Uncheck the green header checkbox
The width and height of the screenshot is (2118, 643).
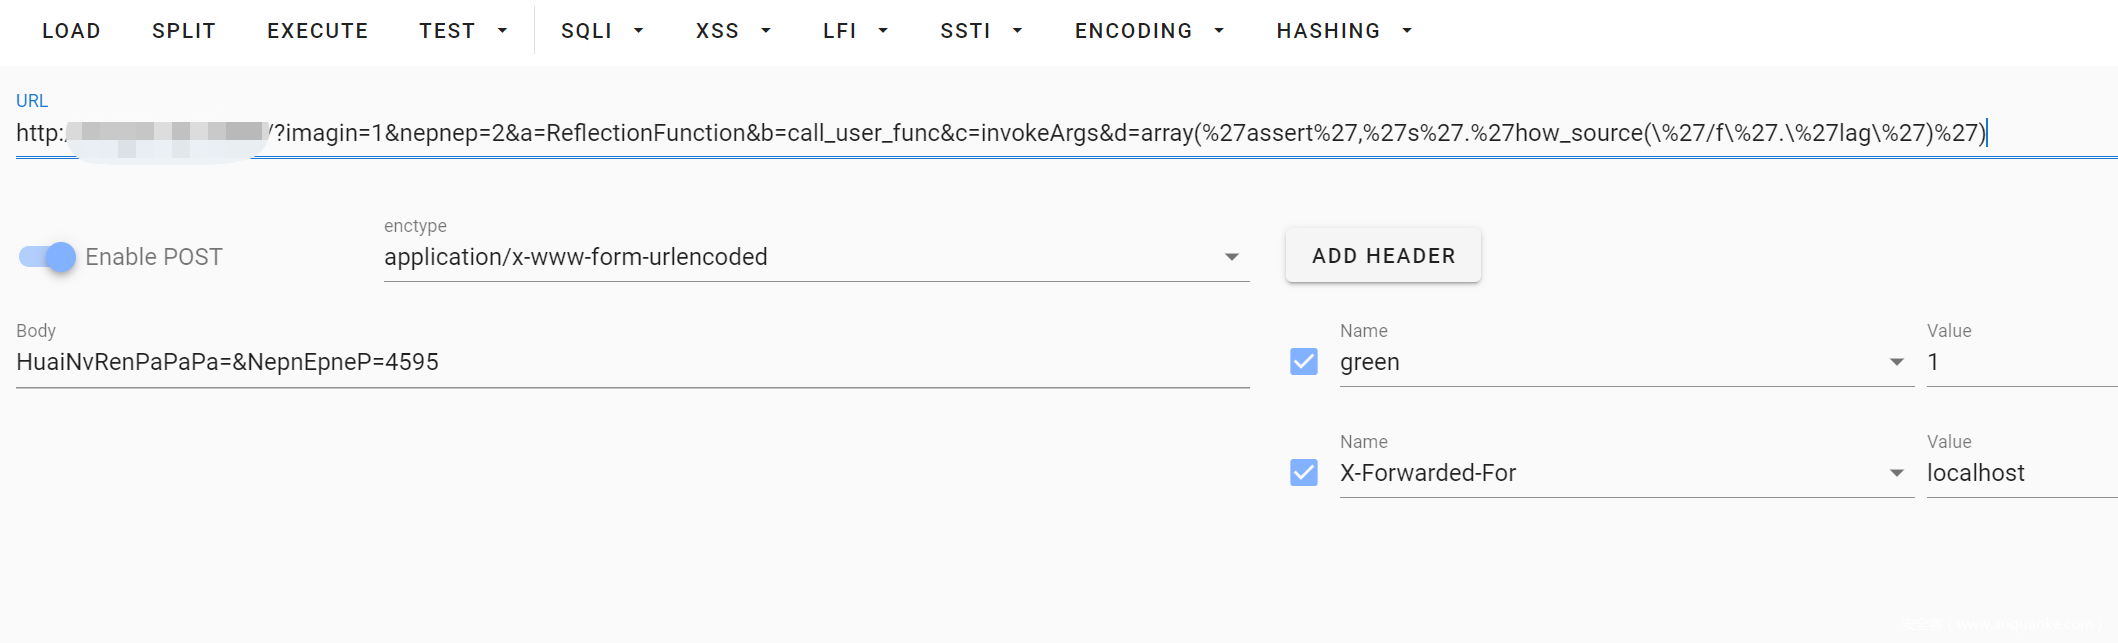coord(1304,361)
